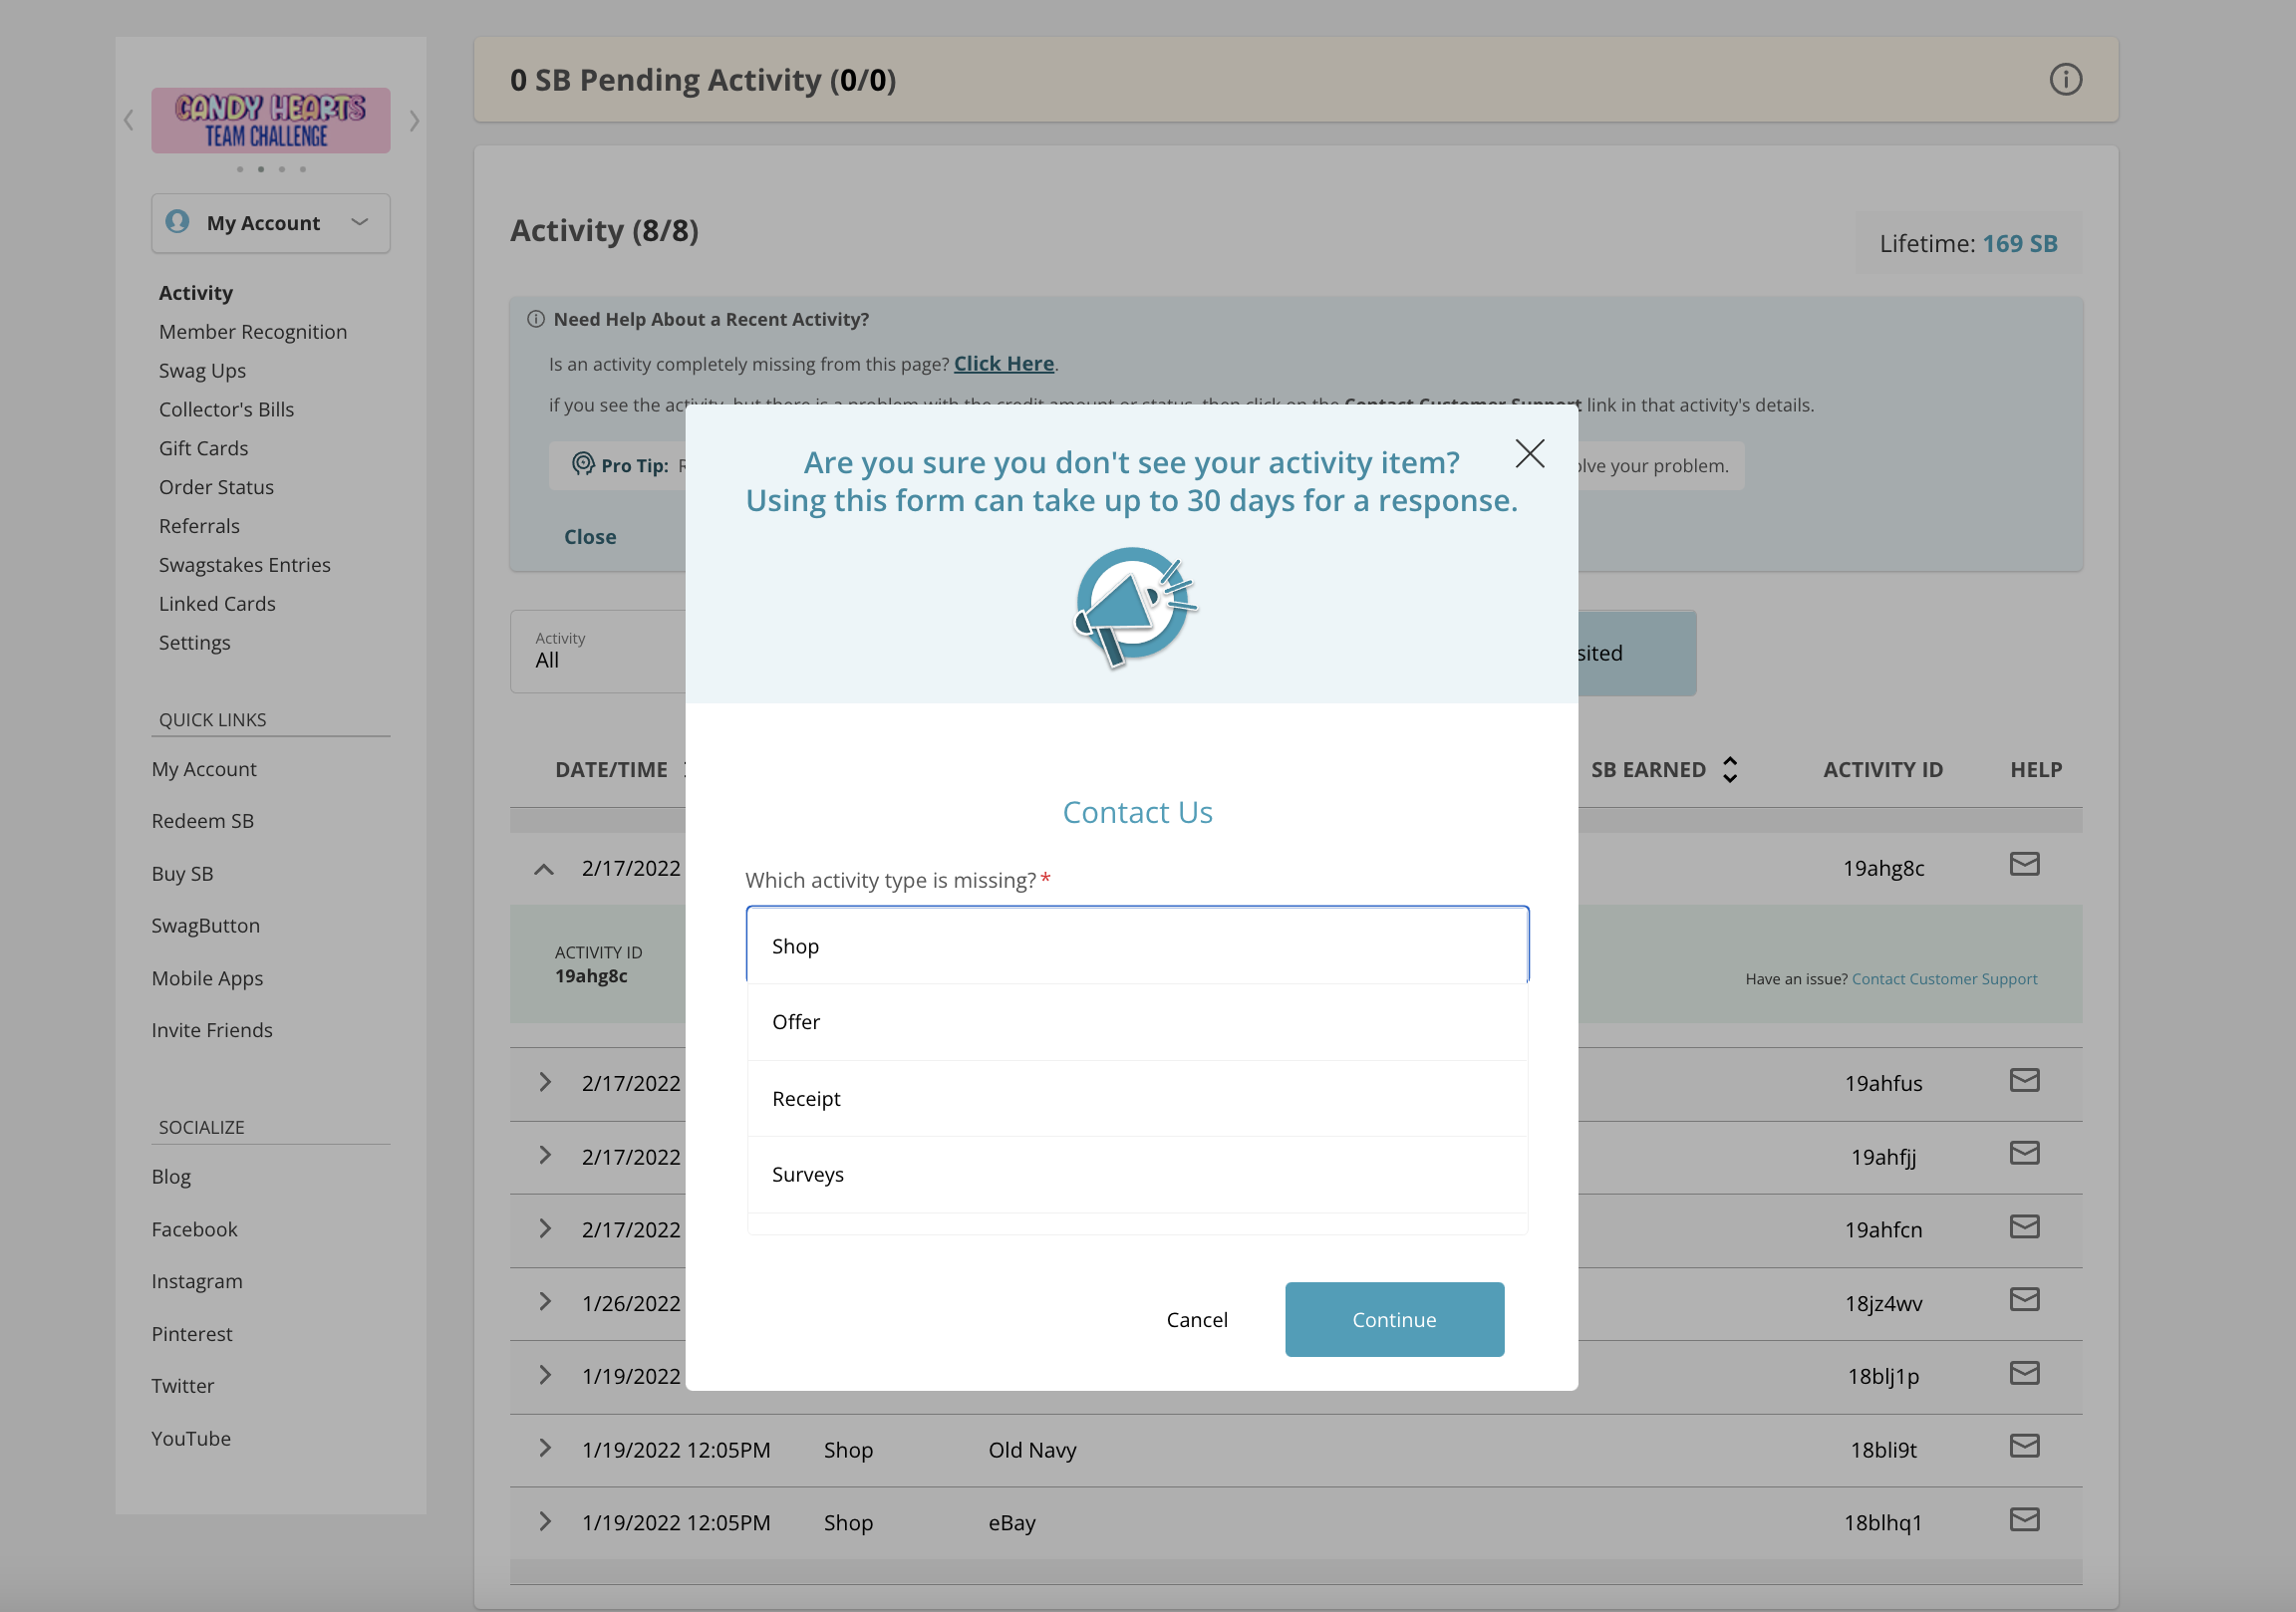Expand the 1/26/2022 activity row
This screenshot has height=1612, width=2296.
pos(544,1302)
